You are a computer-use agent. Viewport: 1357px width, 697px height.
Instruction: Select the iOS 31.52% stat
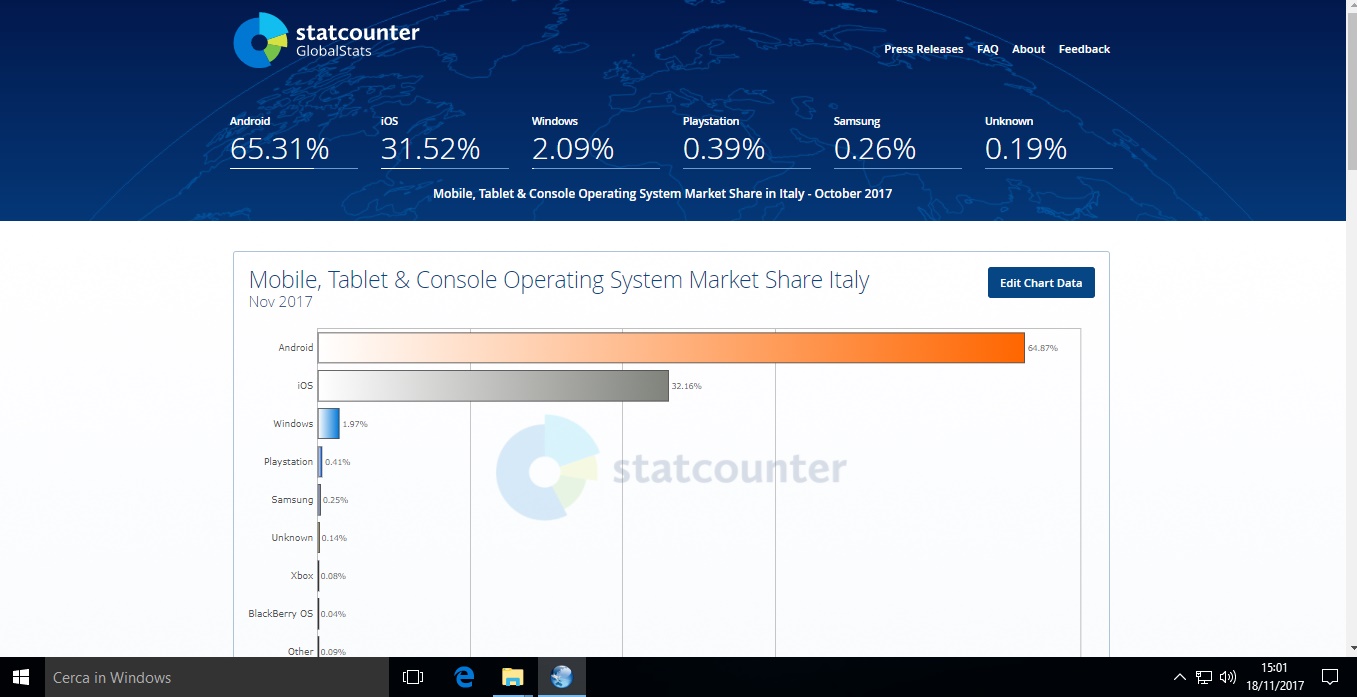coord(444,141)
